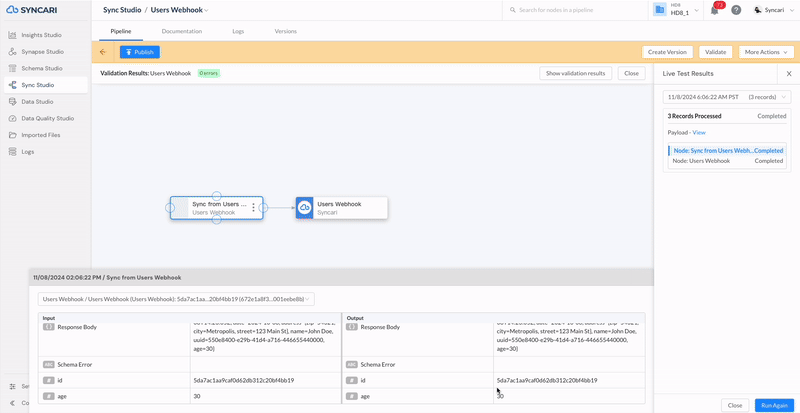Viewport: 800px width, 413px height.
Task: Open Logs in the left sidebar
Action: [x=28, y=152]
